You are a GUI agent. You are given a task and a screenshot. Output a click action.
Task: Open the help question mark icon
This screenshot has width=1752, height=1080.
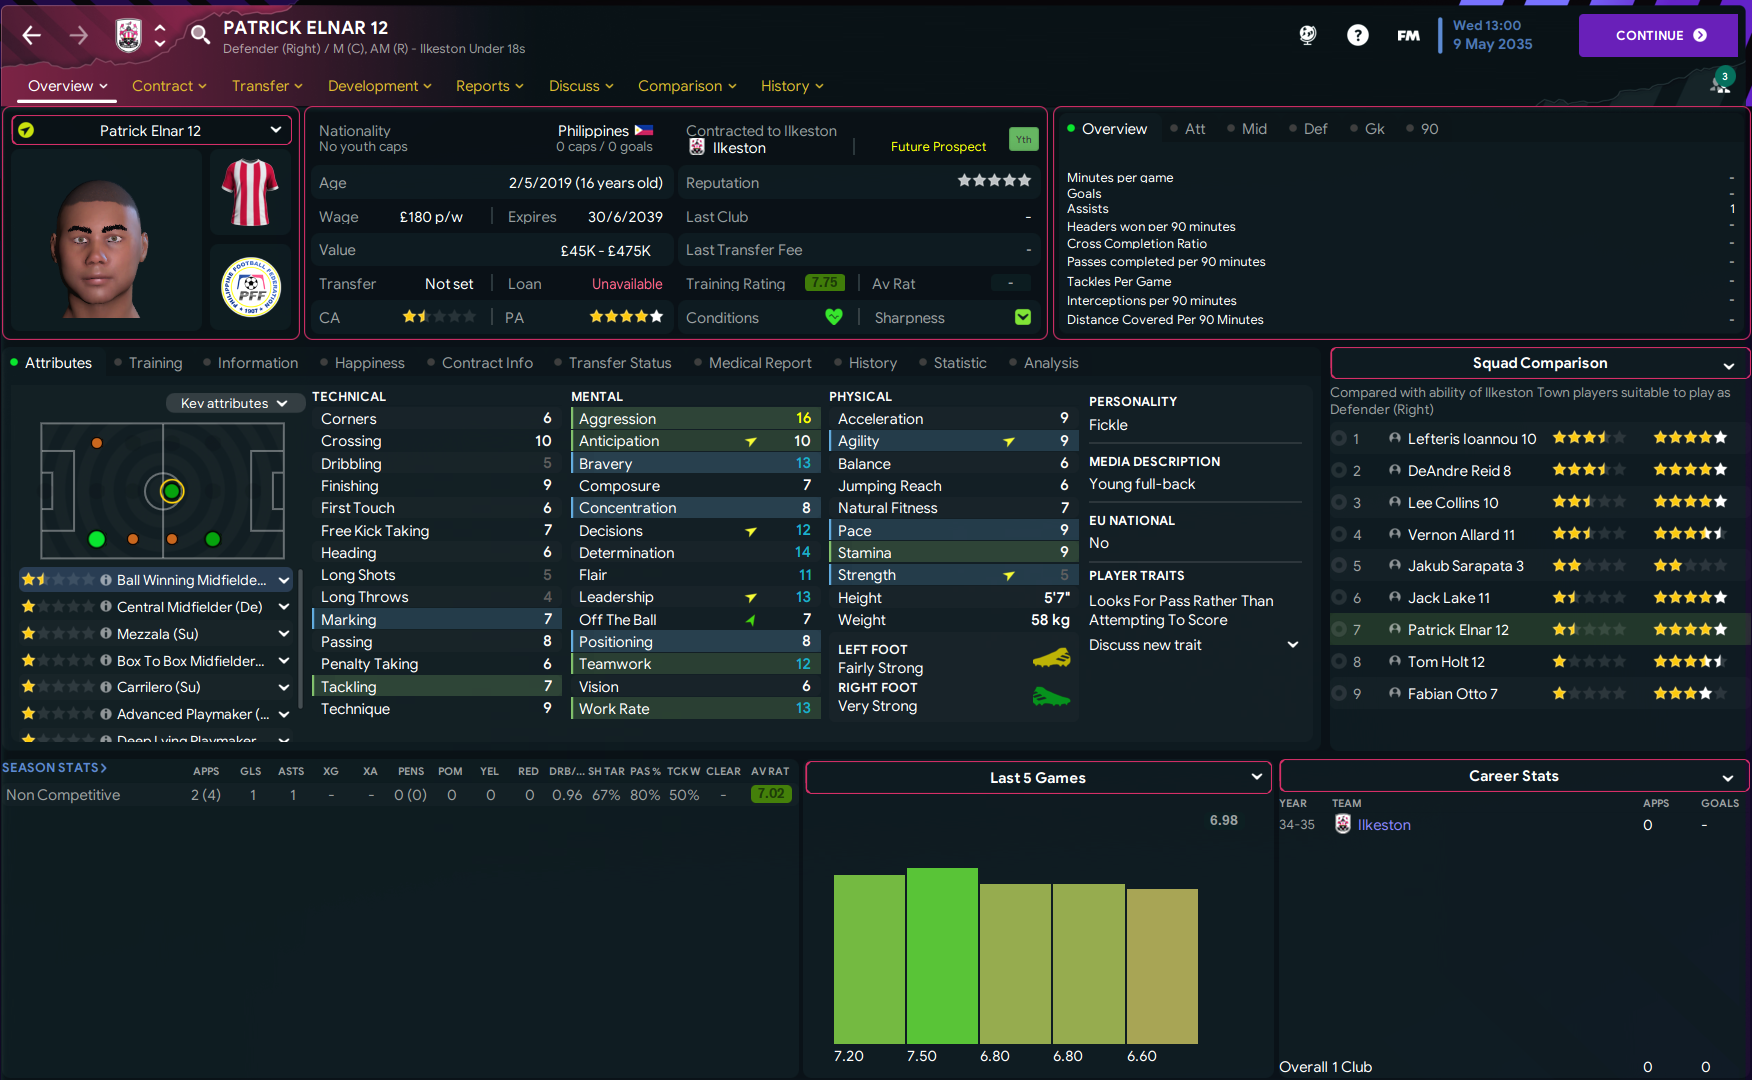pos(1358,36)
